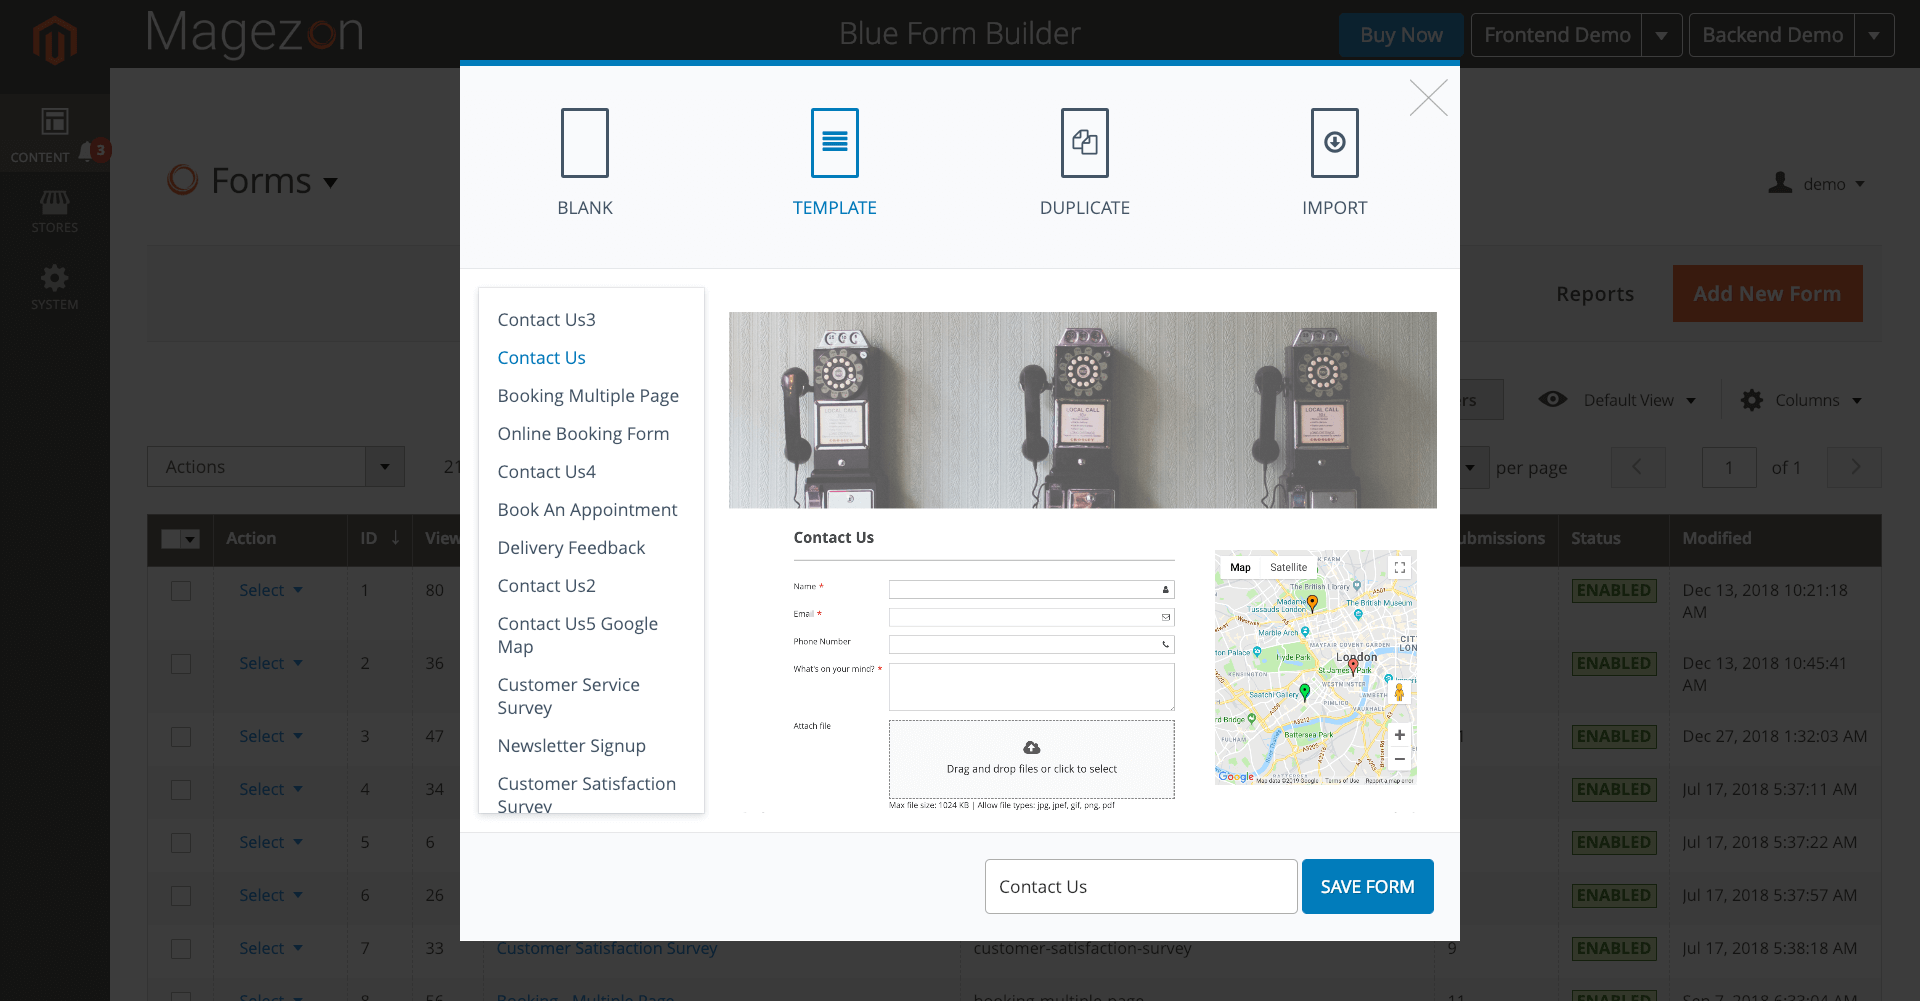The height and width of the screenshot is (1001, 1920).
Task: Choose the Customer Service Survey template
Action: (568, 696)
